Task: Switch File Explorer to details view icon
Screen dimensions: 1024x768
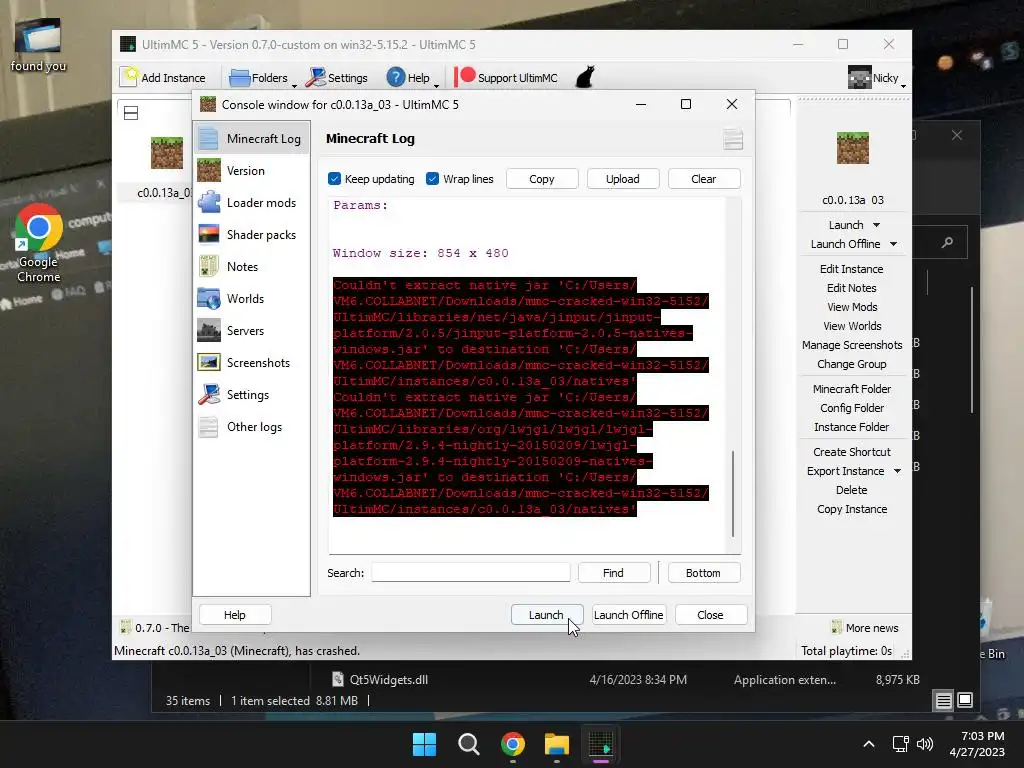Action: [943, 701]
